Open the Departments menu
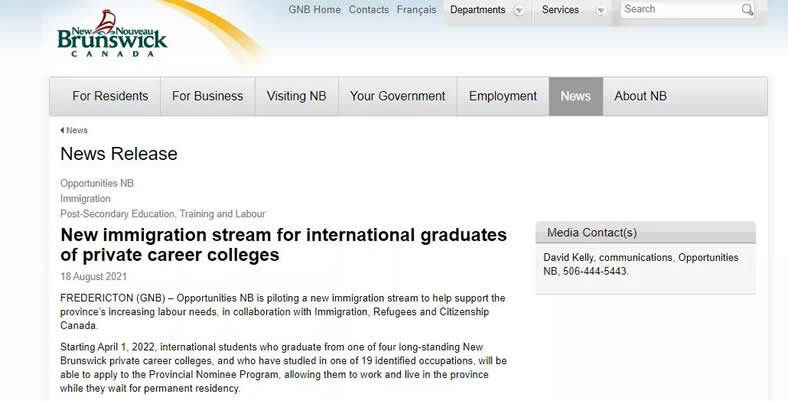The width and height of the screenshot is (788, 401). pyautogui.click(x=477, y=10)
